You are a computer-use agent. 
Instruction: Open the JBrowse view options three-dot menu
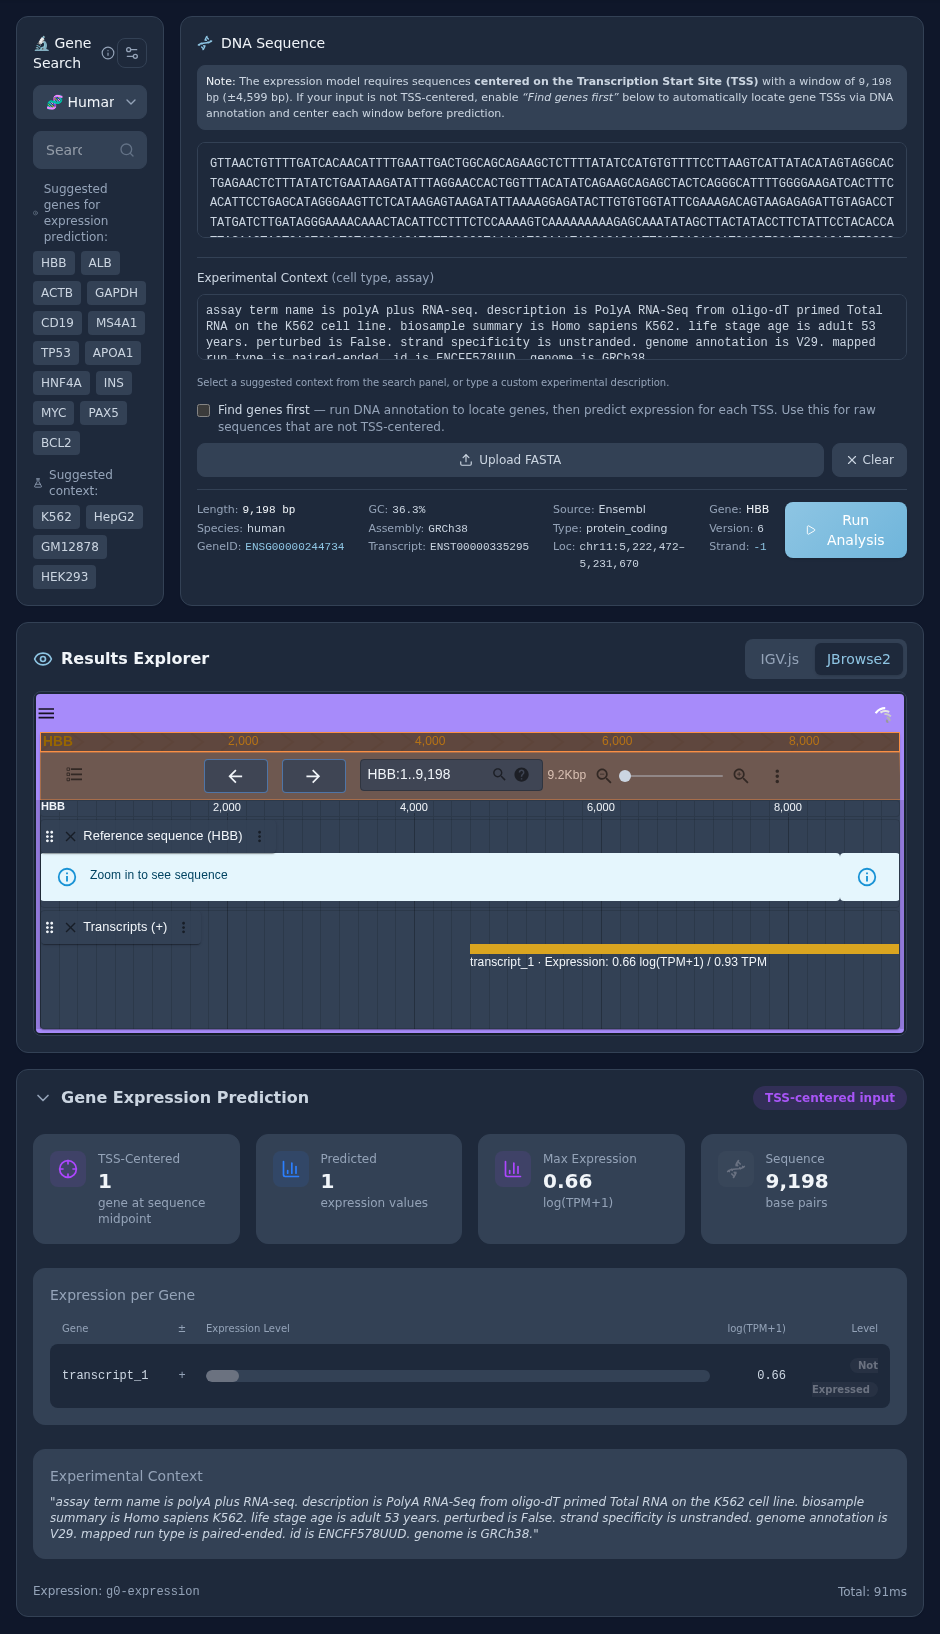[x=777, y=776]
